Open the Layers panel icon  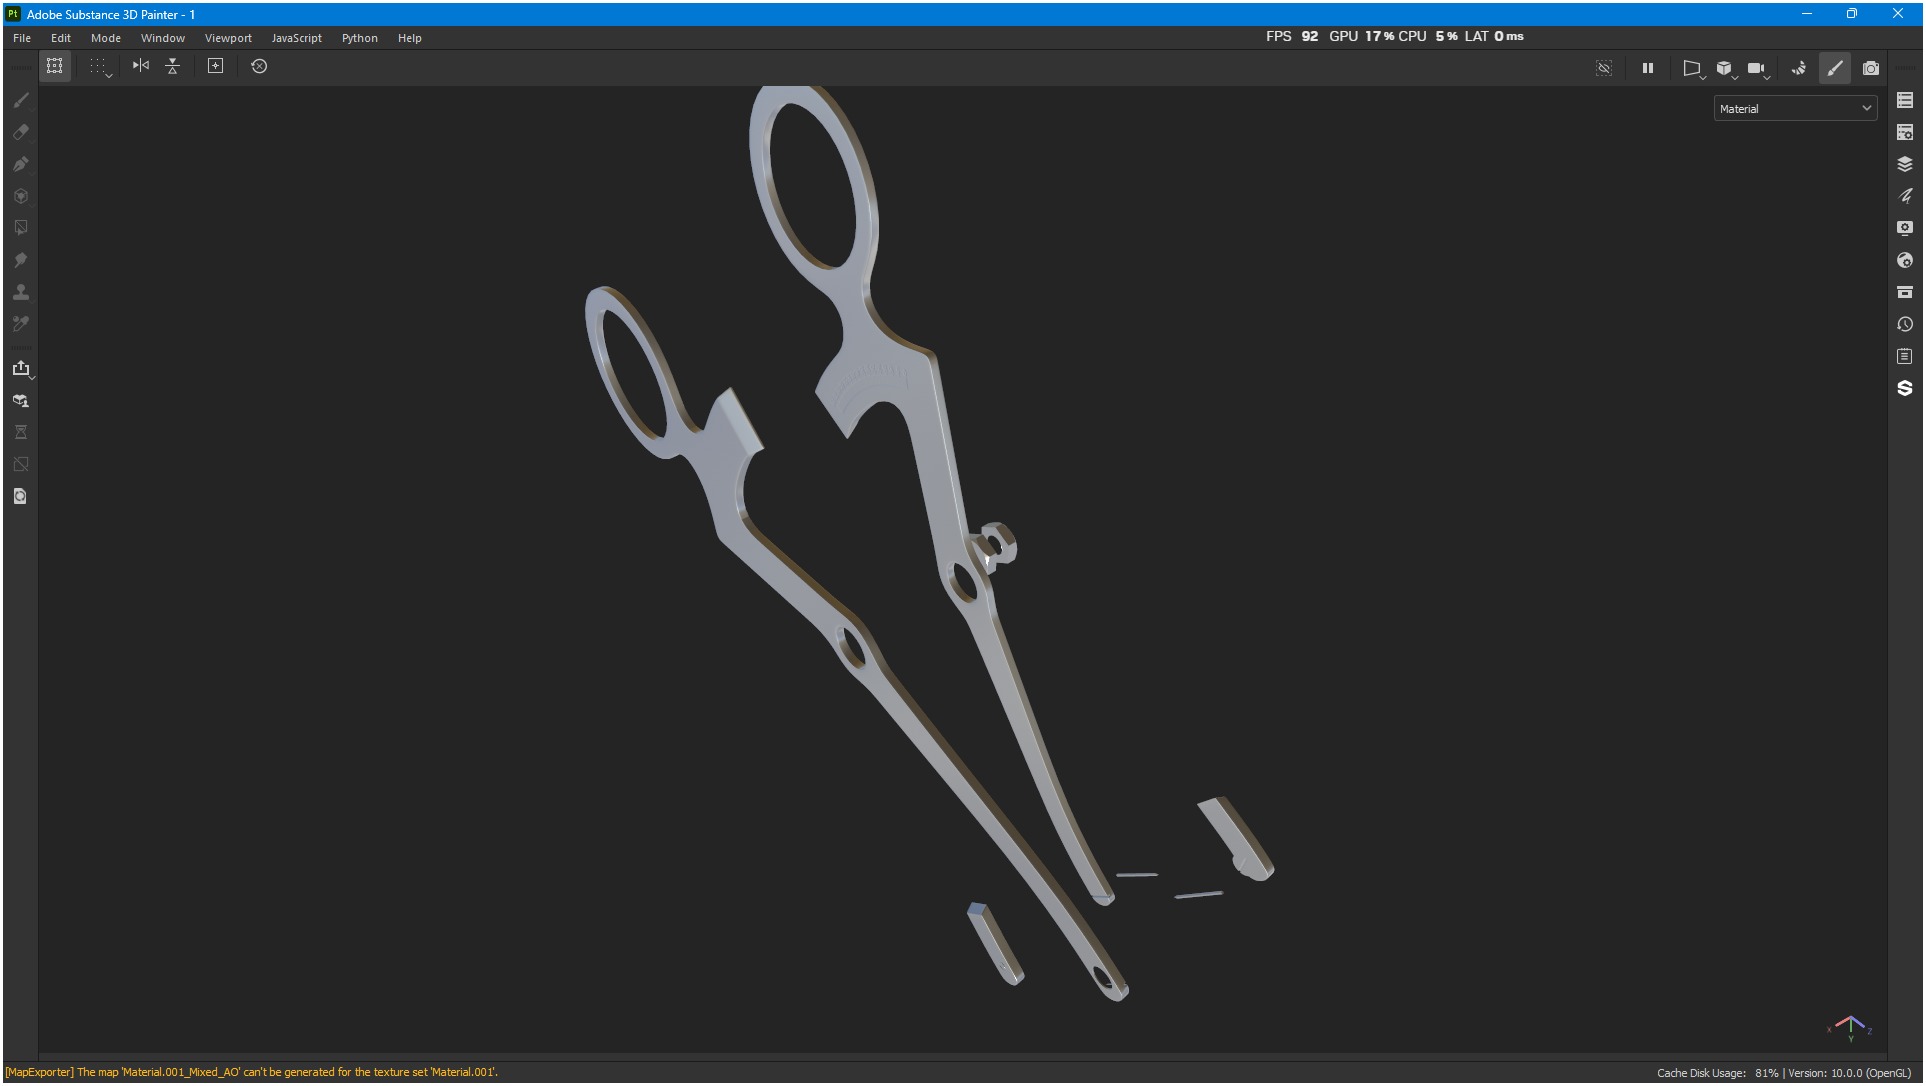1905,164
